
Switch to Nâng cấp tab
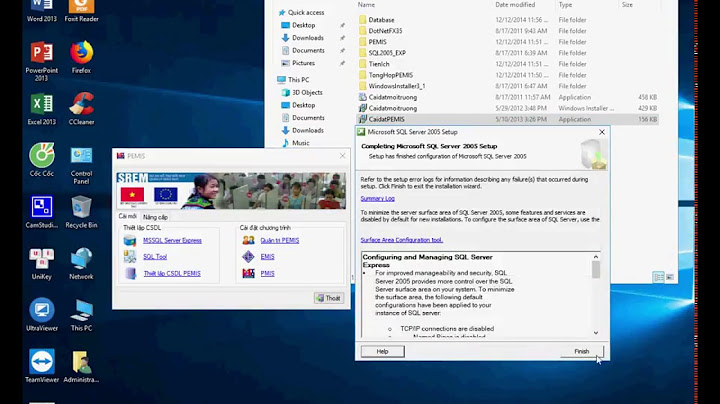pyautogui.click(x=155, y=217)
